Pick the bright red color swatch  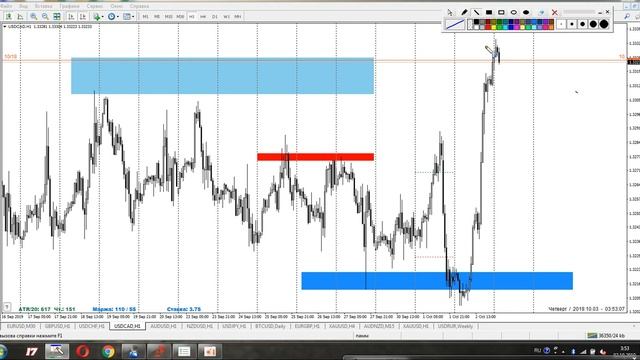click(488, 27)
